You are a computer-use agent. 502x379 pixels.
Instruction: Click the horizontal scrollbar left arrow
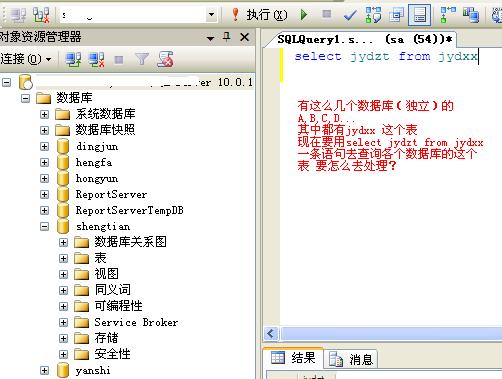[x=271, y=333]
